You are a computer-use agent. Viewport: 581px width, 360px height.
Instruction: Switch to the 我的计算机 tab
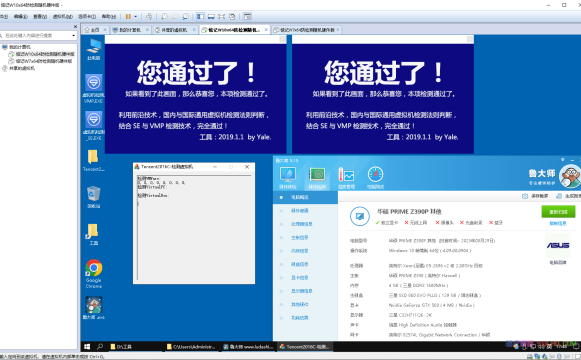pos(129,30)
